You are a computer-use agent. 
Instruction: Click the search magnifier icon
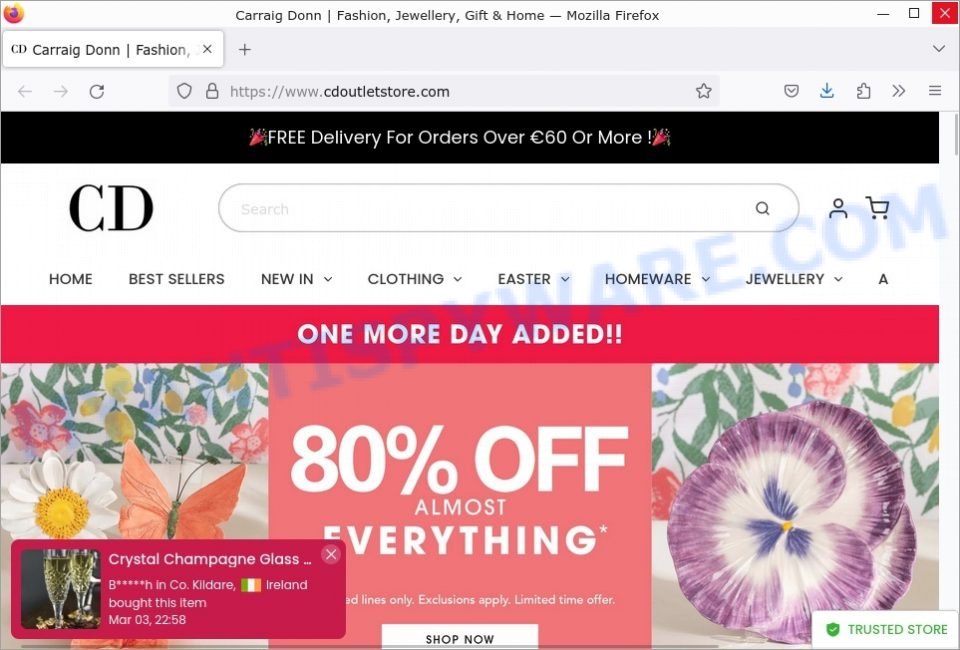click(762, 209)
